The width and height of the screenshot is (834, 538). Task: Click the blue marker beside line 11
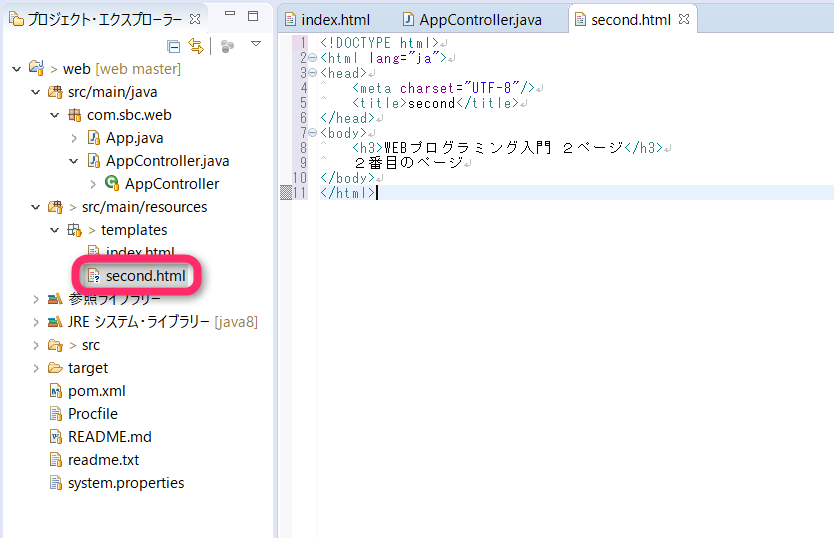click(x=286, y=193)
